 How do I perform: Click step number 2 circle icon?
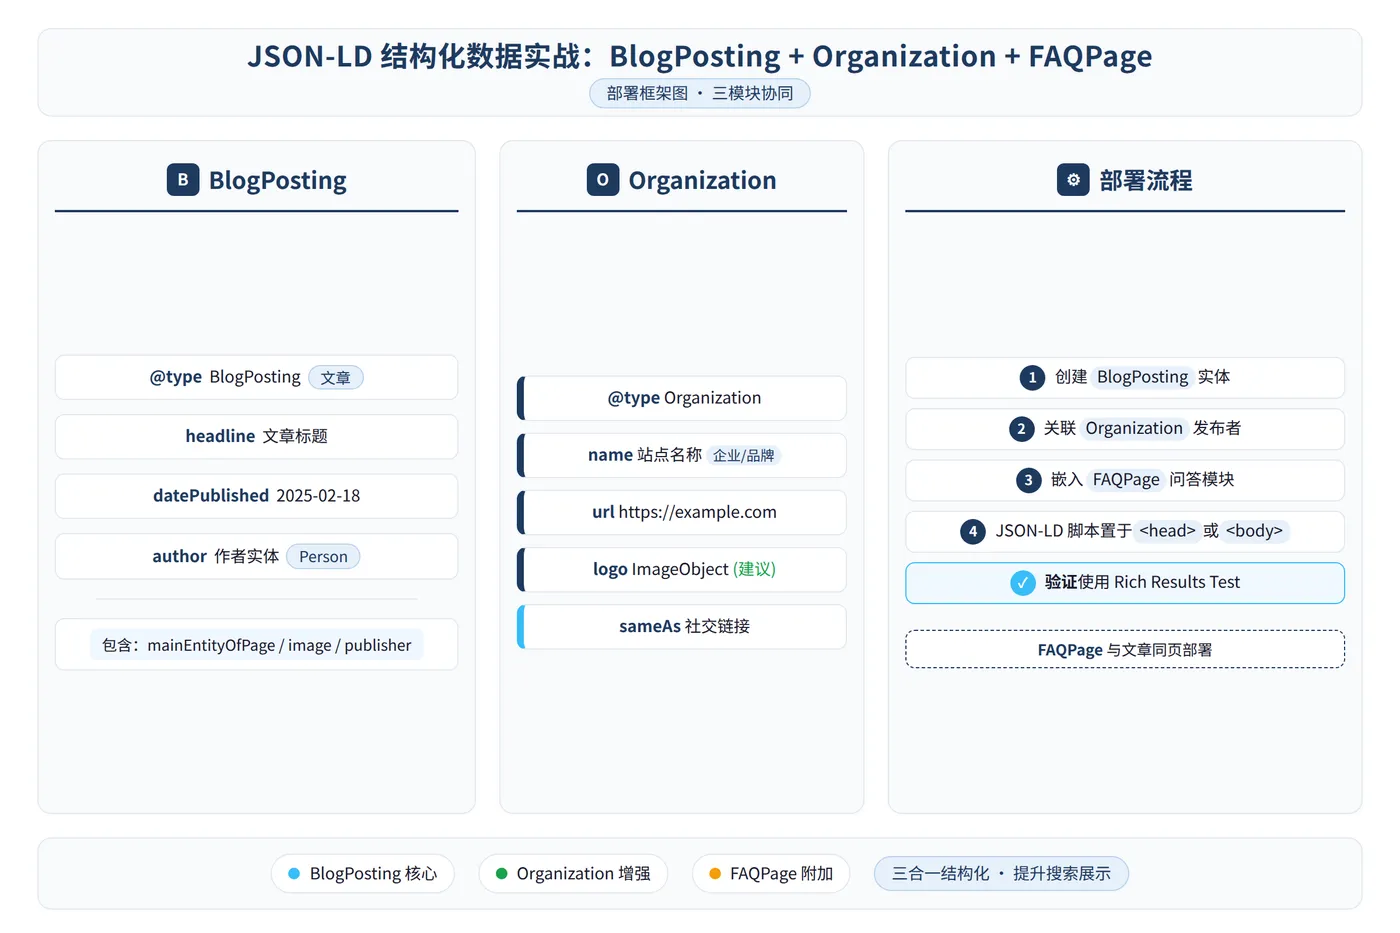[1021, 429]
